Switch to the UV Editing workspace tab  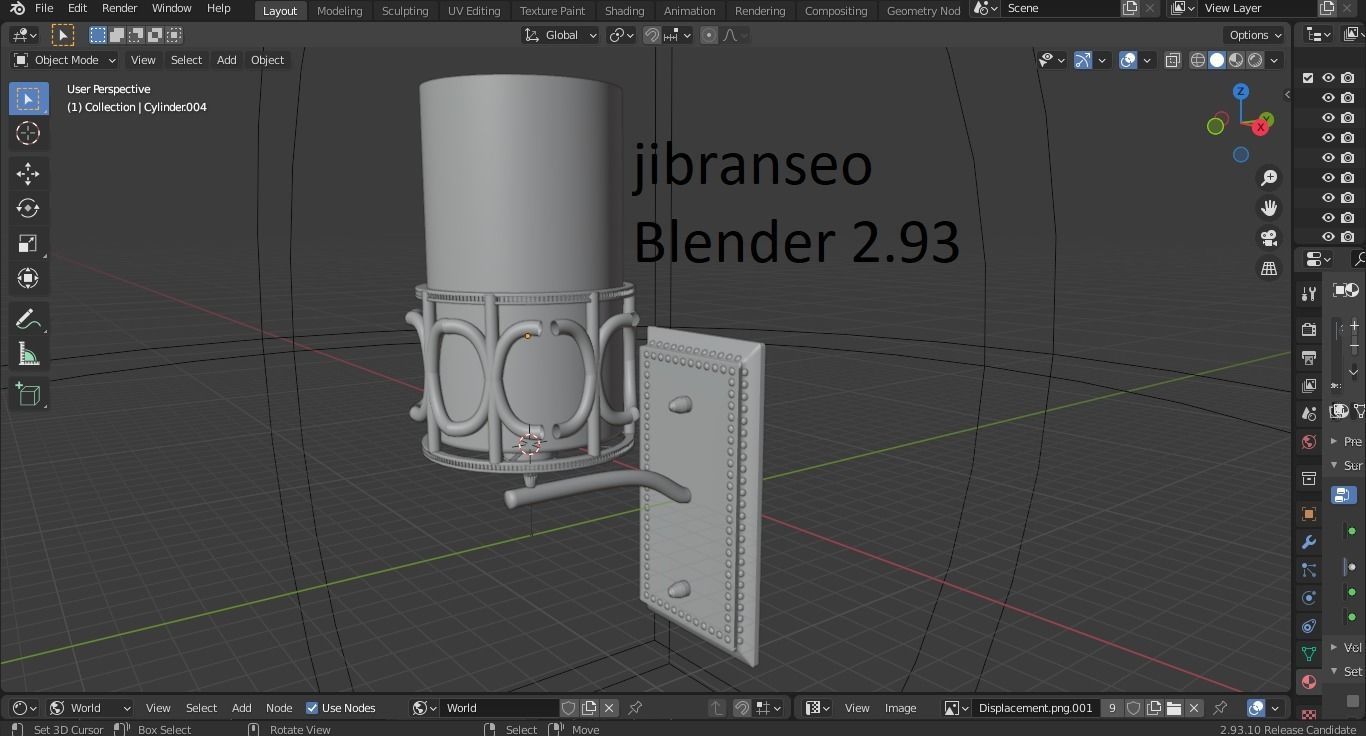(474, 10)
